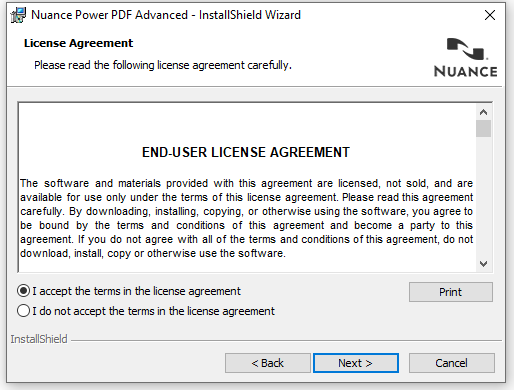
Task: Proceed with the Next button
Action: 356,363
